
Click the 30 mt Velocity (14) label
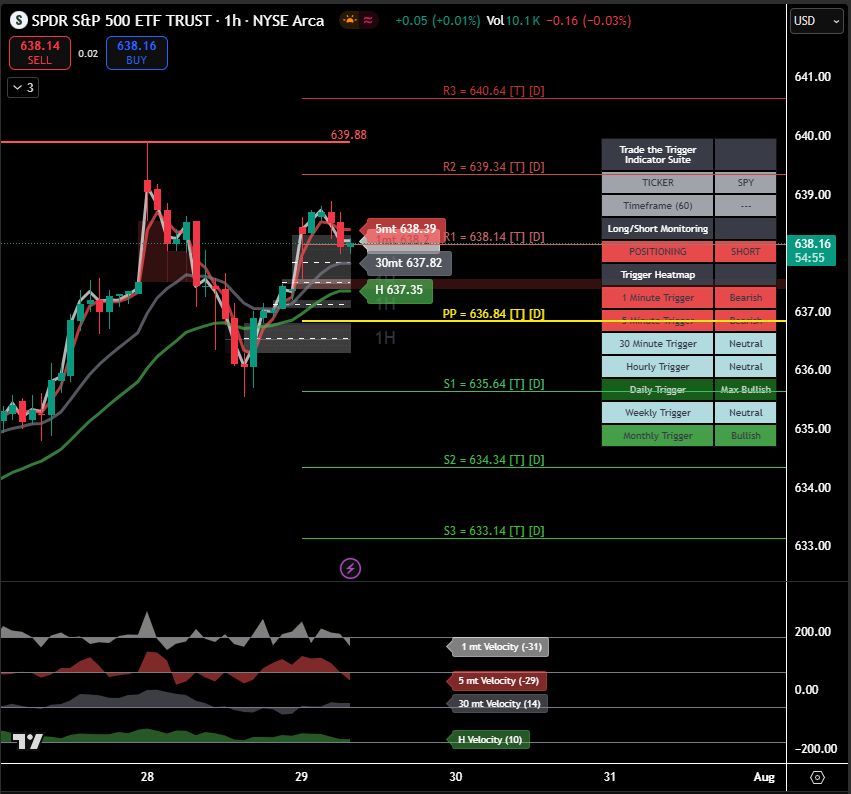pos(499,703)
